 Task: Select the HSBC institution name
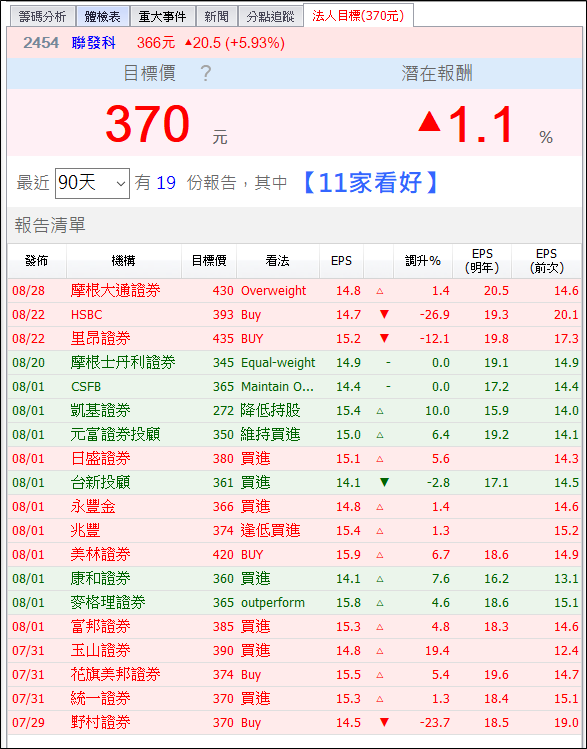pos(86,315)
